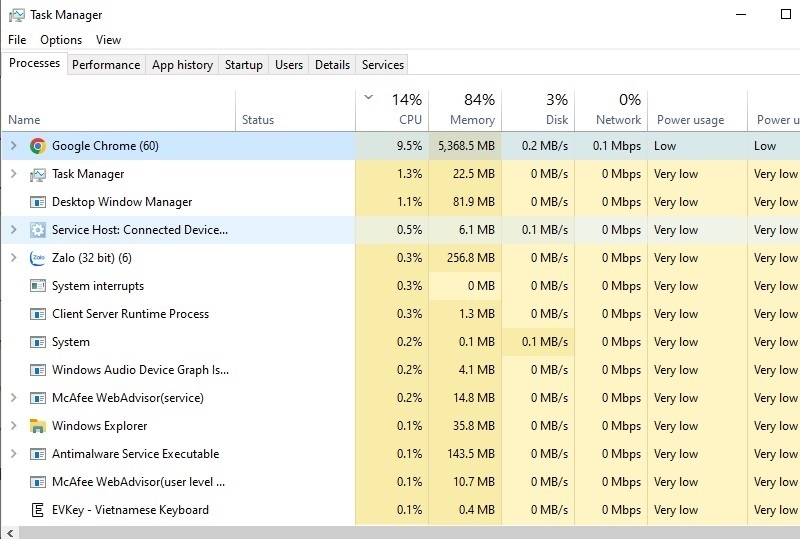Click Zalo's 256.8 MB memory value
This screenshot has height=539, width=800.
coord(471,258)
